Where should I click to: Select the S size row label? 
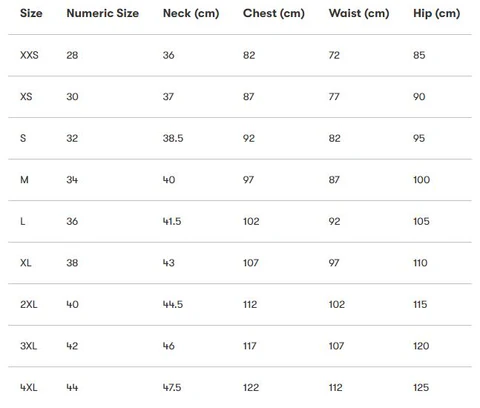[23, 138]
